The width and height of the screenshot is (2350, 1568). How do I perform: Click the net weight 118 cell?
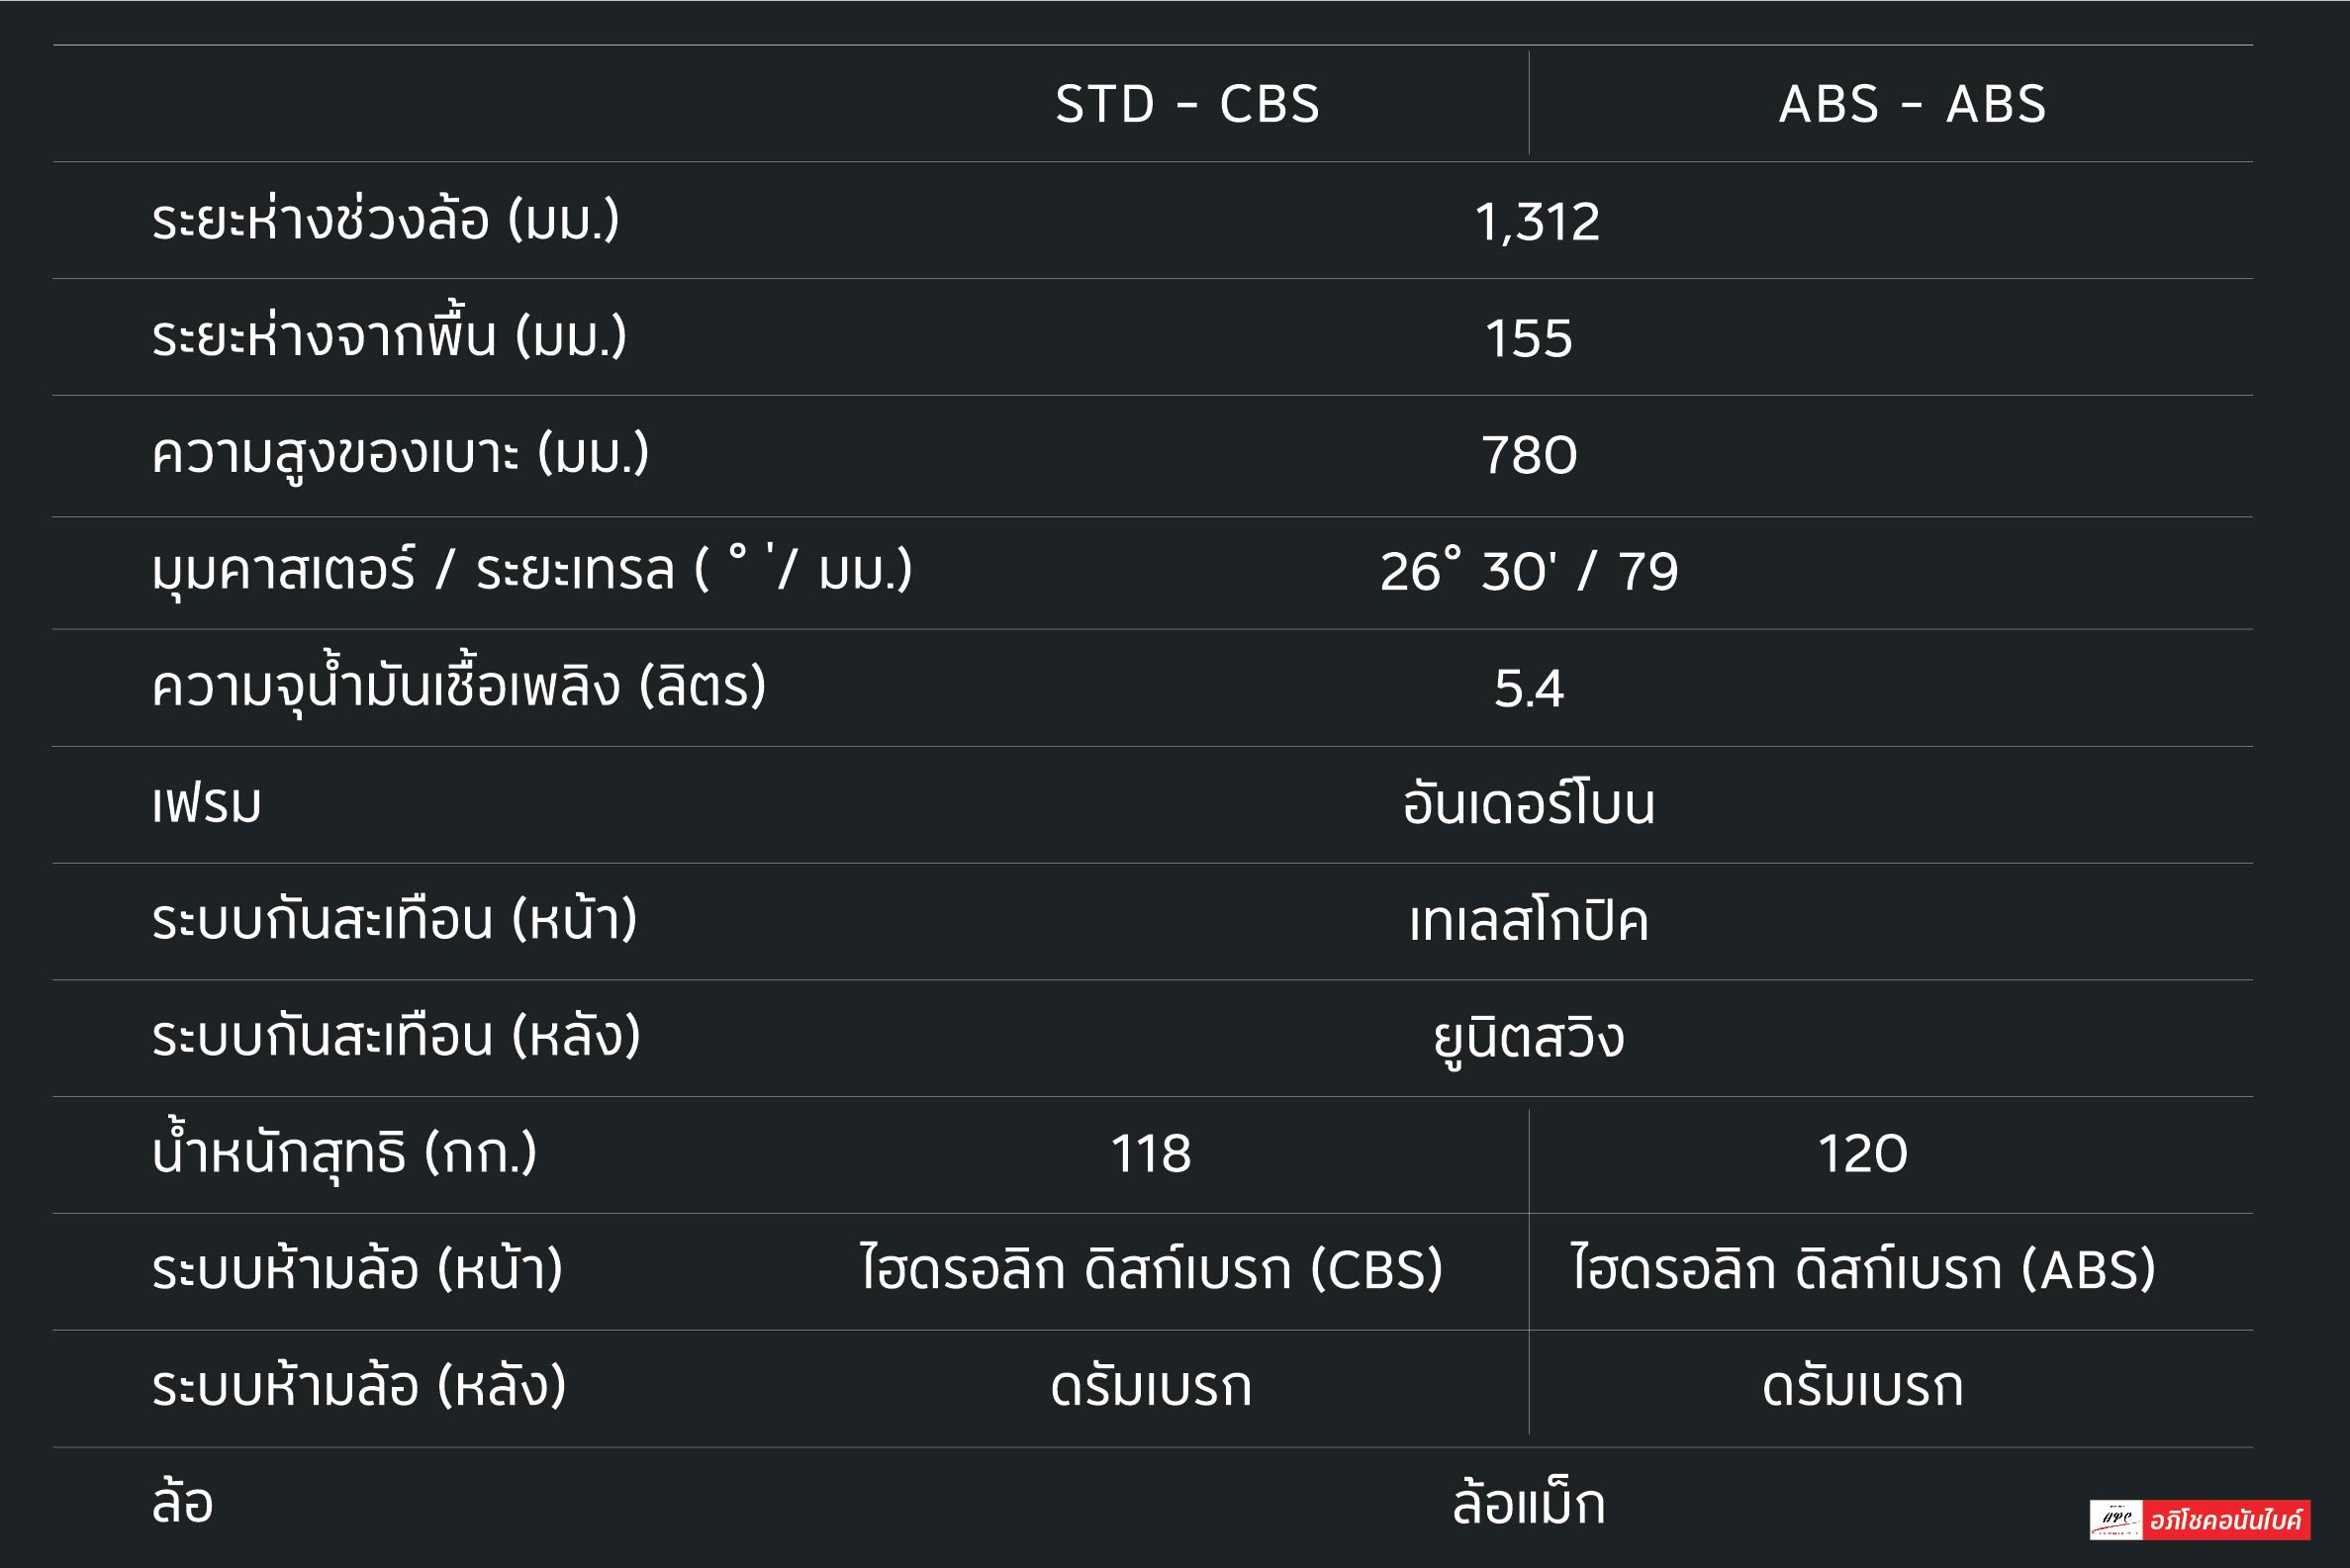1150,1154
